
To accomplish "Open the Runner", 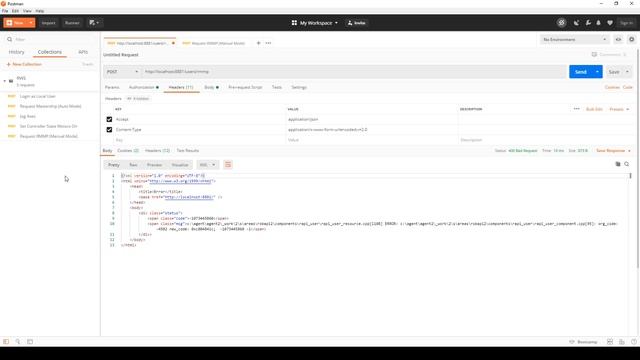I will tap(72, 23).
